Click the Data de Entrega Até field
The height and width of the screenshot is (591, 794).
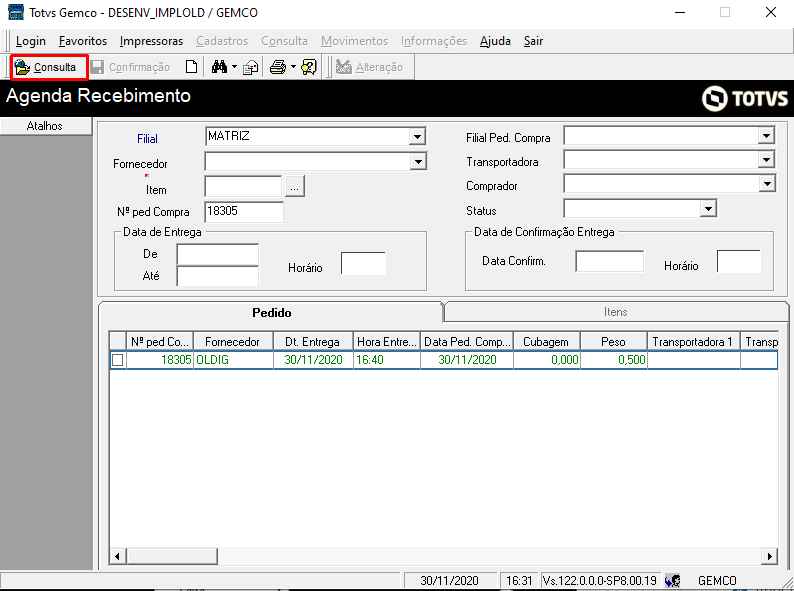218,276
